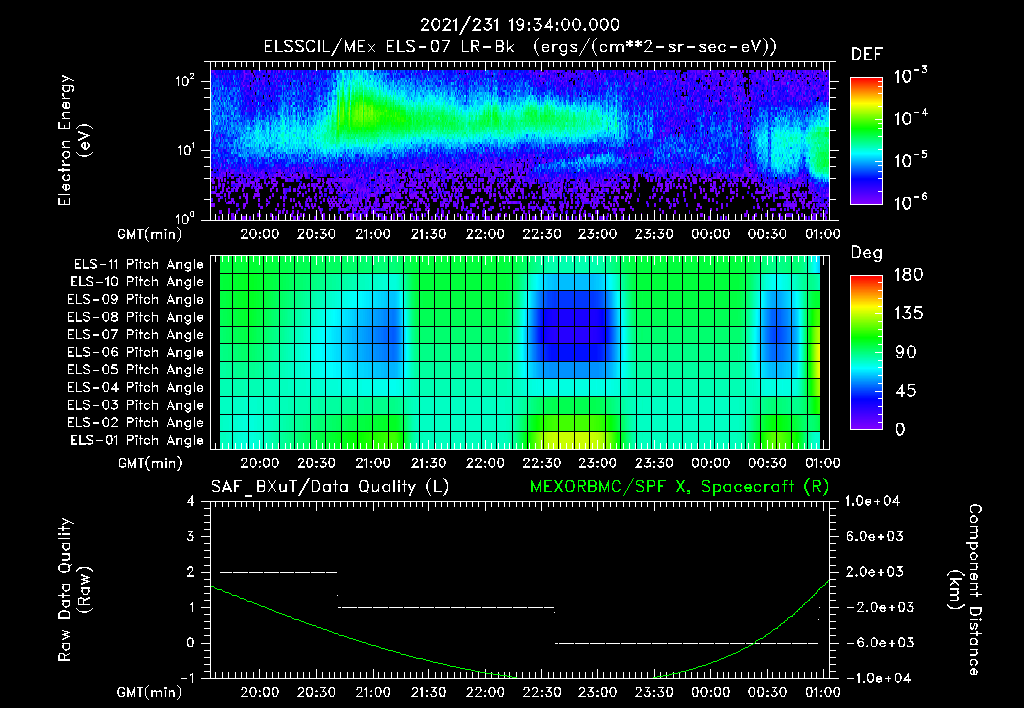
Task: Click the ELS-01 Pitch Angle row label
Action: click(x=137, y=440)
